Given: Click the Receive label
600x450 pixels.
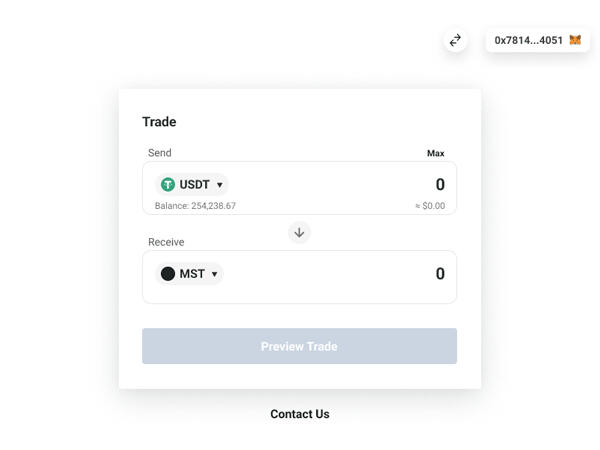Looking at the screenshot, I should click(x=166, y=242).
